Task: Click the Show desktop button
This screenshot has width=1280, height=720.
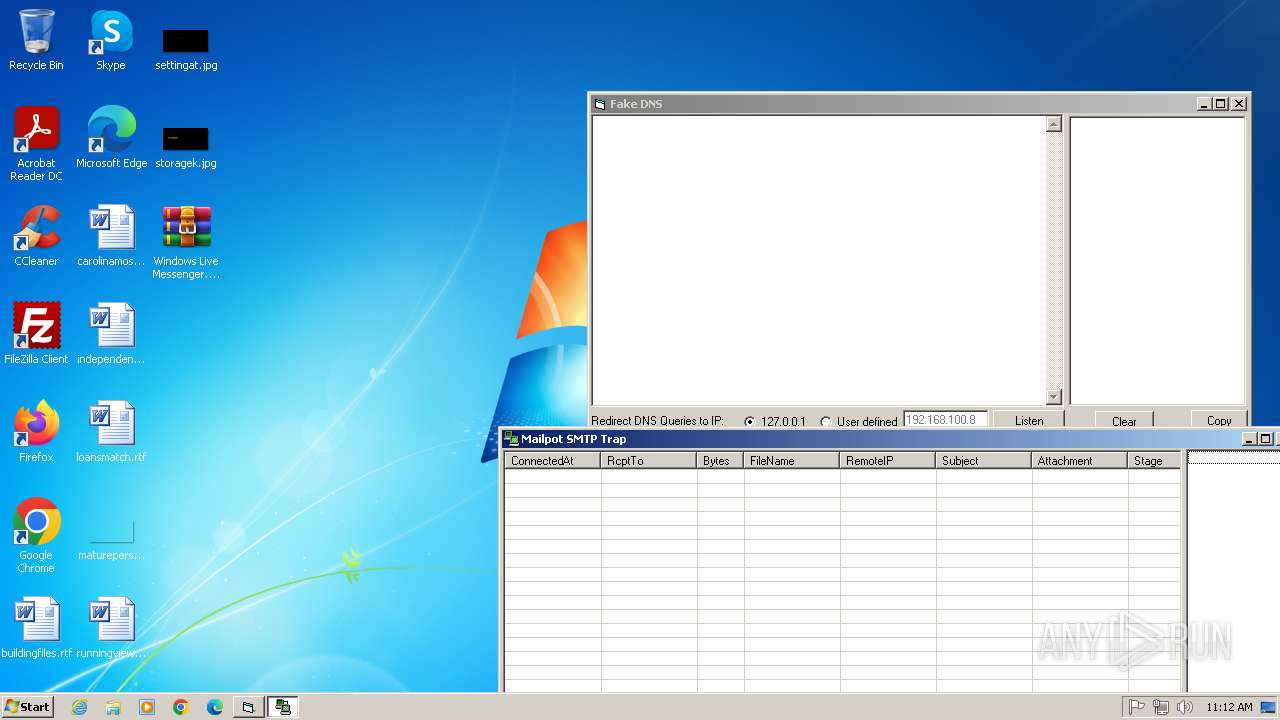Action: 1270,707
